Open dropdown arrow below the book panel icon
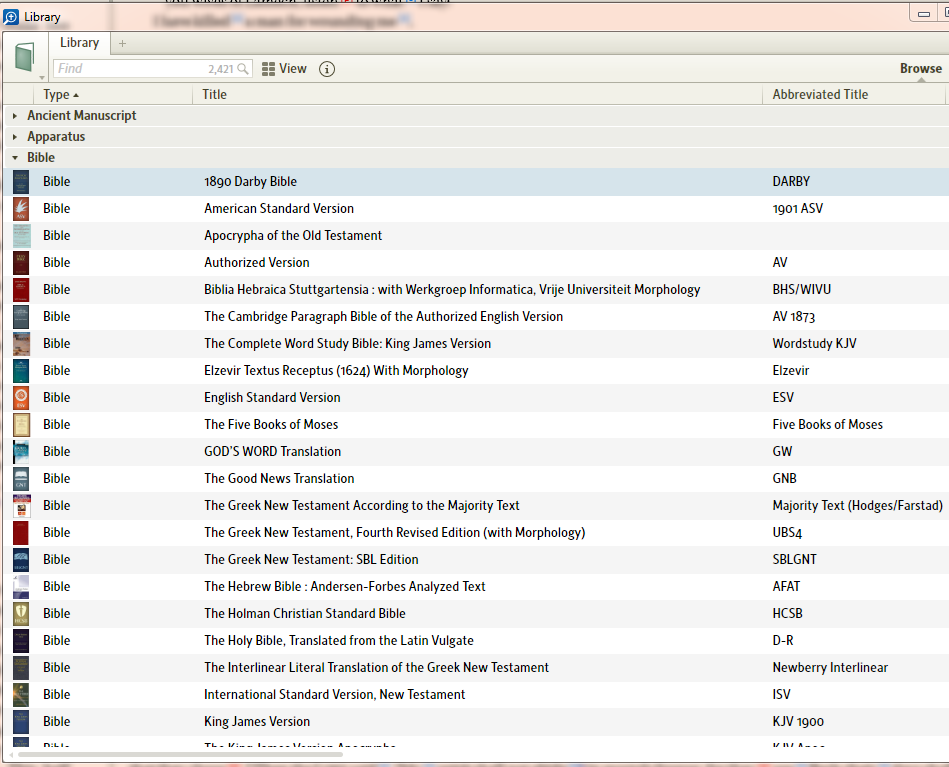The height and width of the screenshot is (767, 949). pos(42,77)
